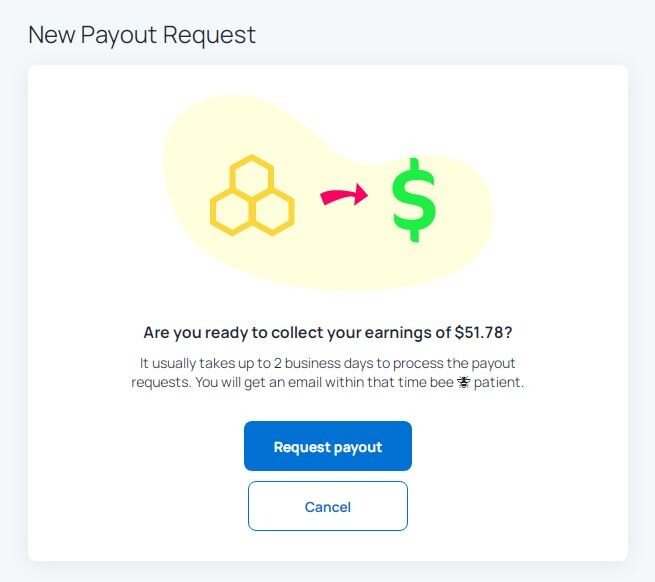
Task: Cancel the payout request
Action: 328,506
